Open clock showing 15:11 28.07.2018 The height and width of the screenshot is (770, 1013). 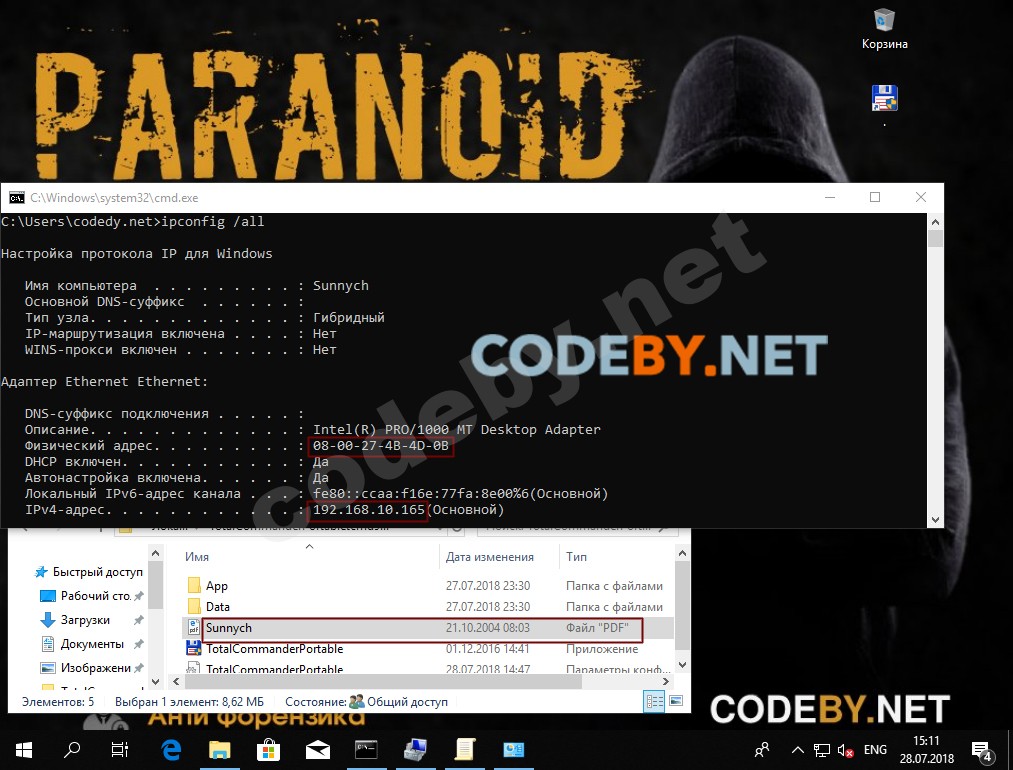click(x=926, y=750)
